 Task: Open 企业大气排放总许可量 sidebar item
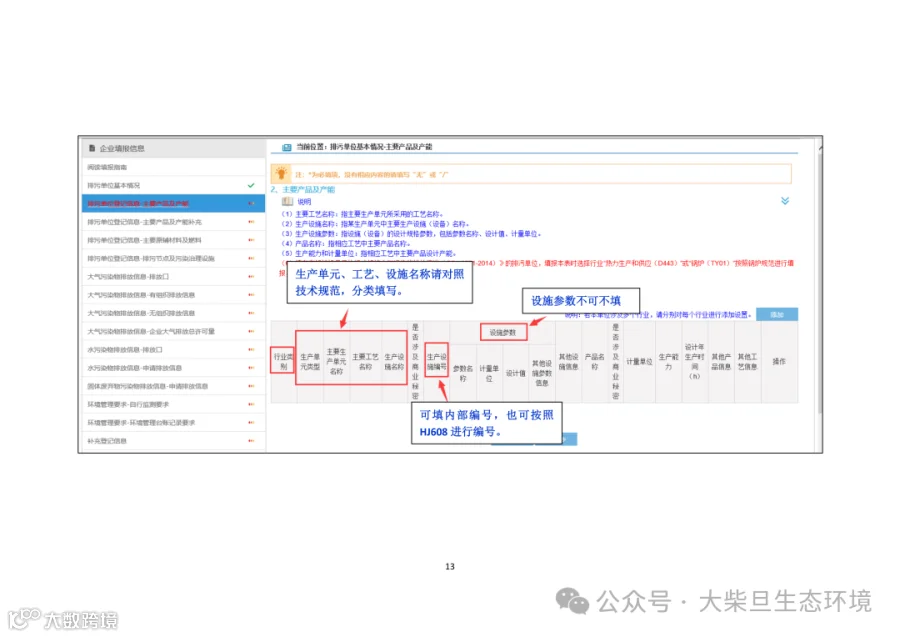[174, 331]
